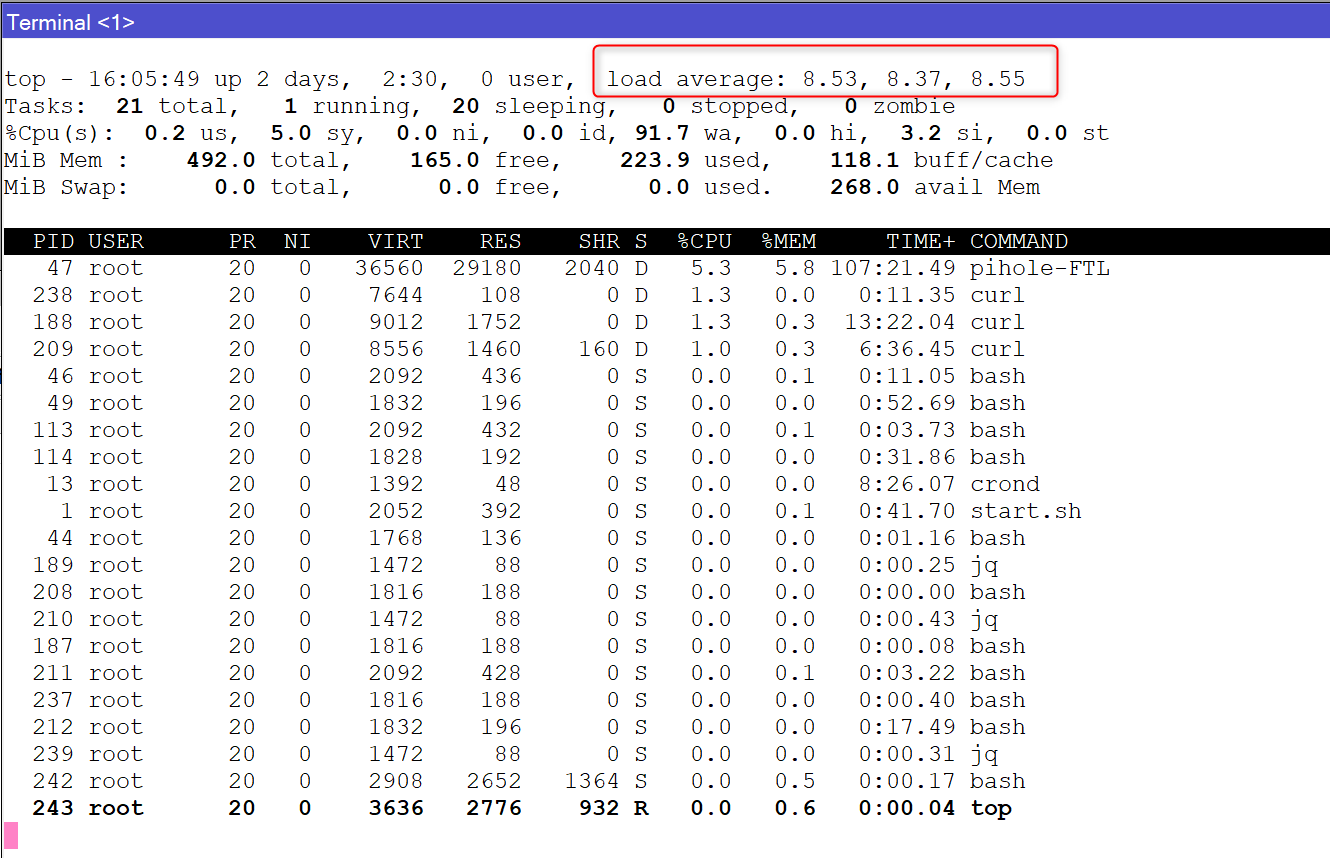Click the pink terminal cursor block

pyautogui.click(x=11, y=836)
